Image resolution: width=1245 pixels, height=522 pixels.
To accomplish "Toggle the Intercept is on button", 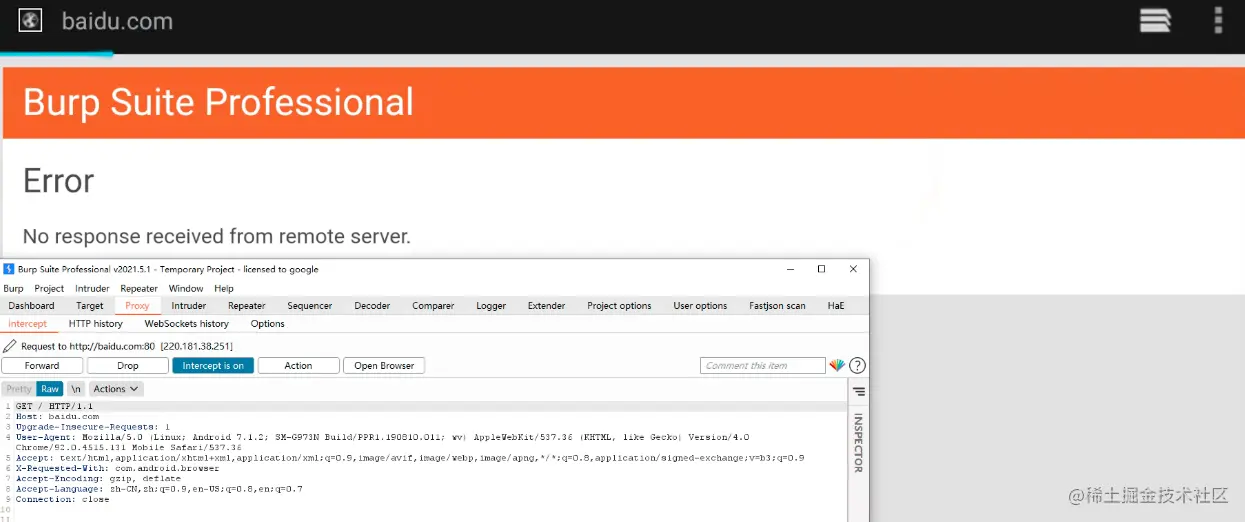I will [213, 366].
